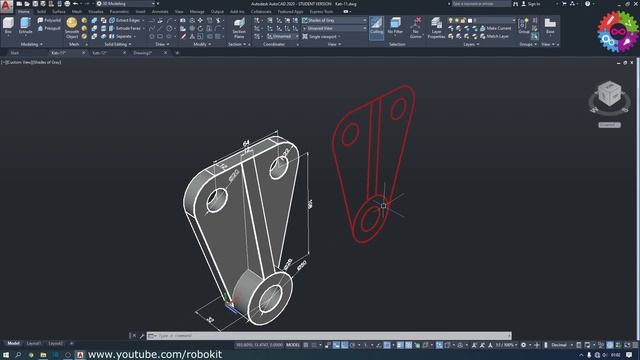Open the 3D Modeling workspace dropdown
This screenshot has height=360, width=640.
pyautogui.click(x=126, y=4)
